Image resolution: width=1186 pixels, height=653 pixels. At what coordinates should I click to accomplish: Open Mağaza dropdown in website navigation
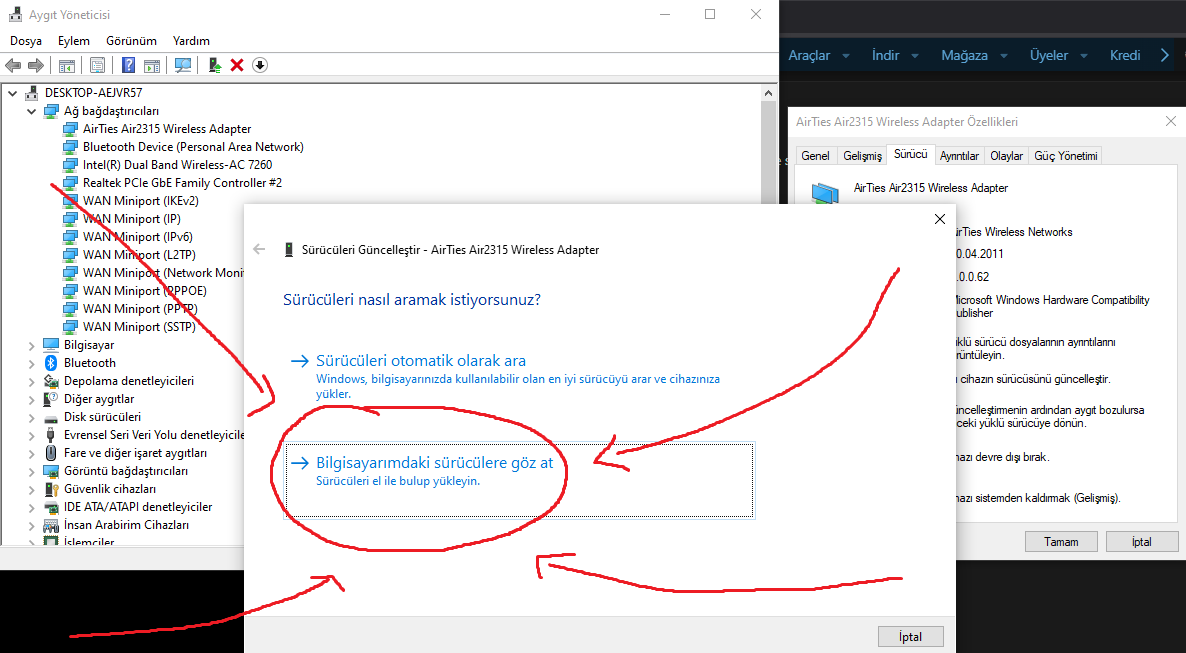(x=975, y=55)
